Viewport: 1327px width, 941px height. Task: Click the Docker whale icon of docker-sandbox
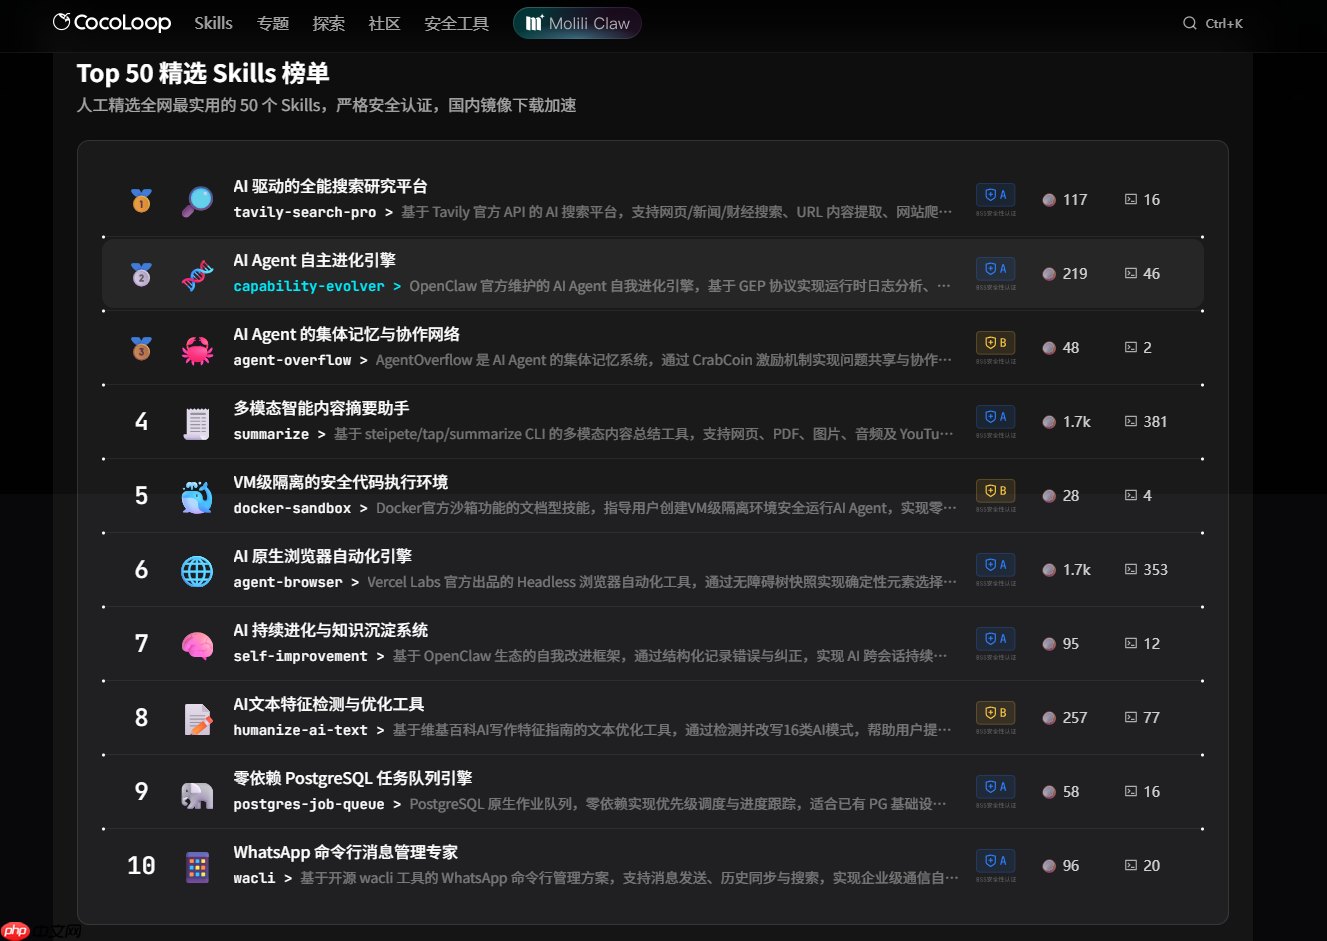(x=197, y=495)
